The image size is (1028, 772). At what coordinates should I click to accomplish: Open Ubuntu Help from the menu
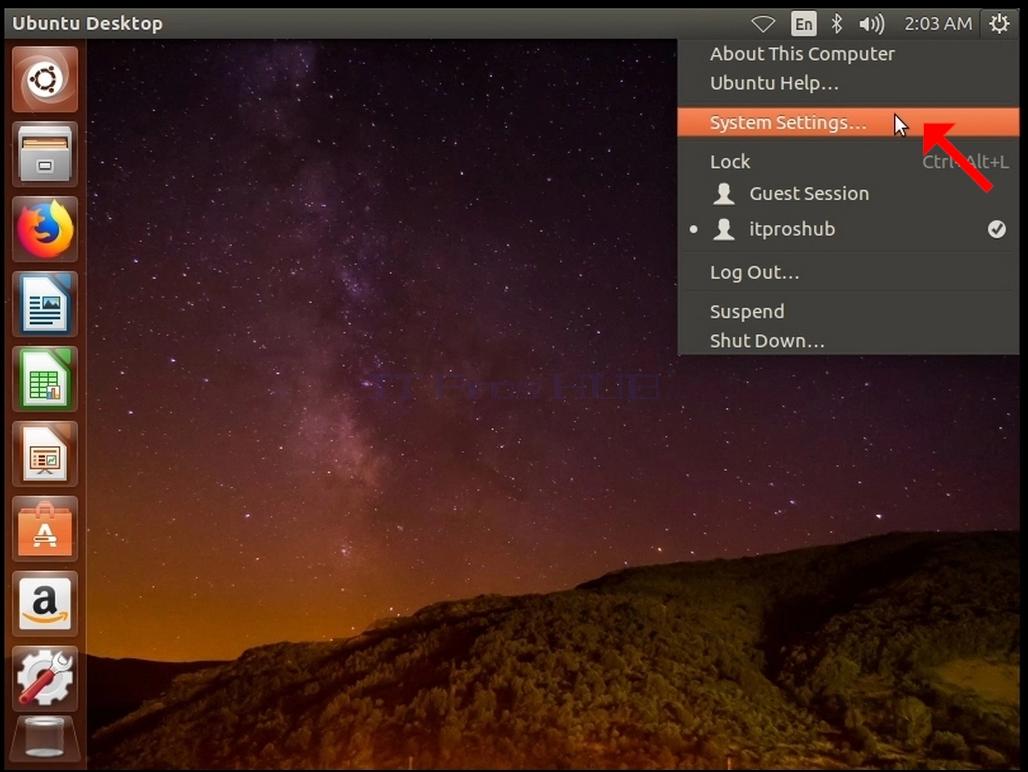pyautogui.click(x=848, y=83)
